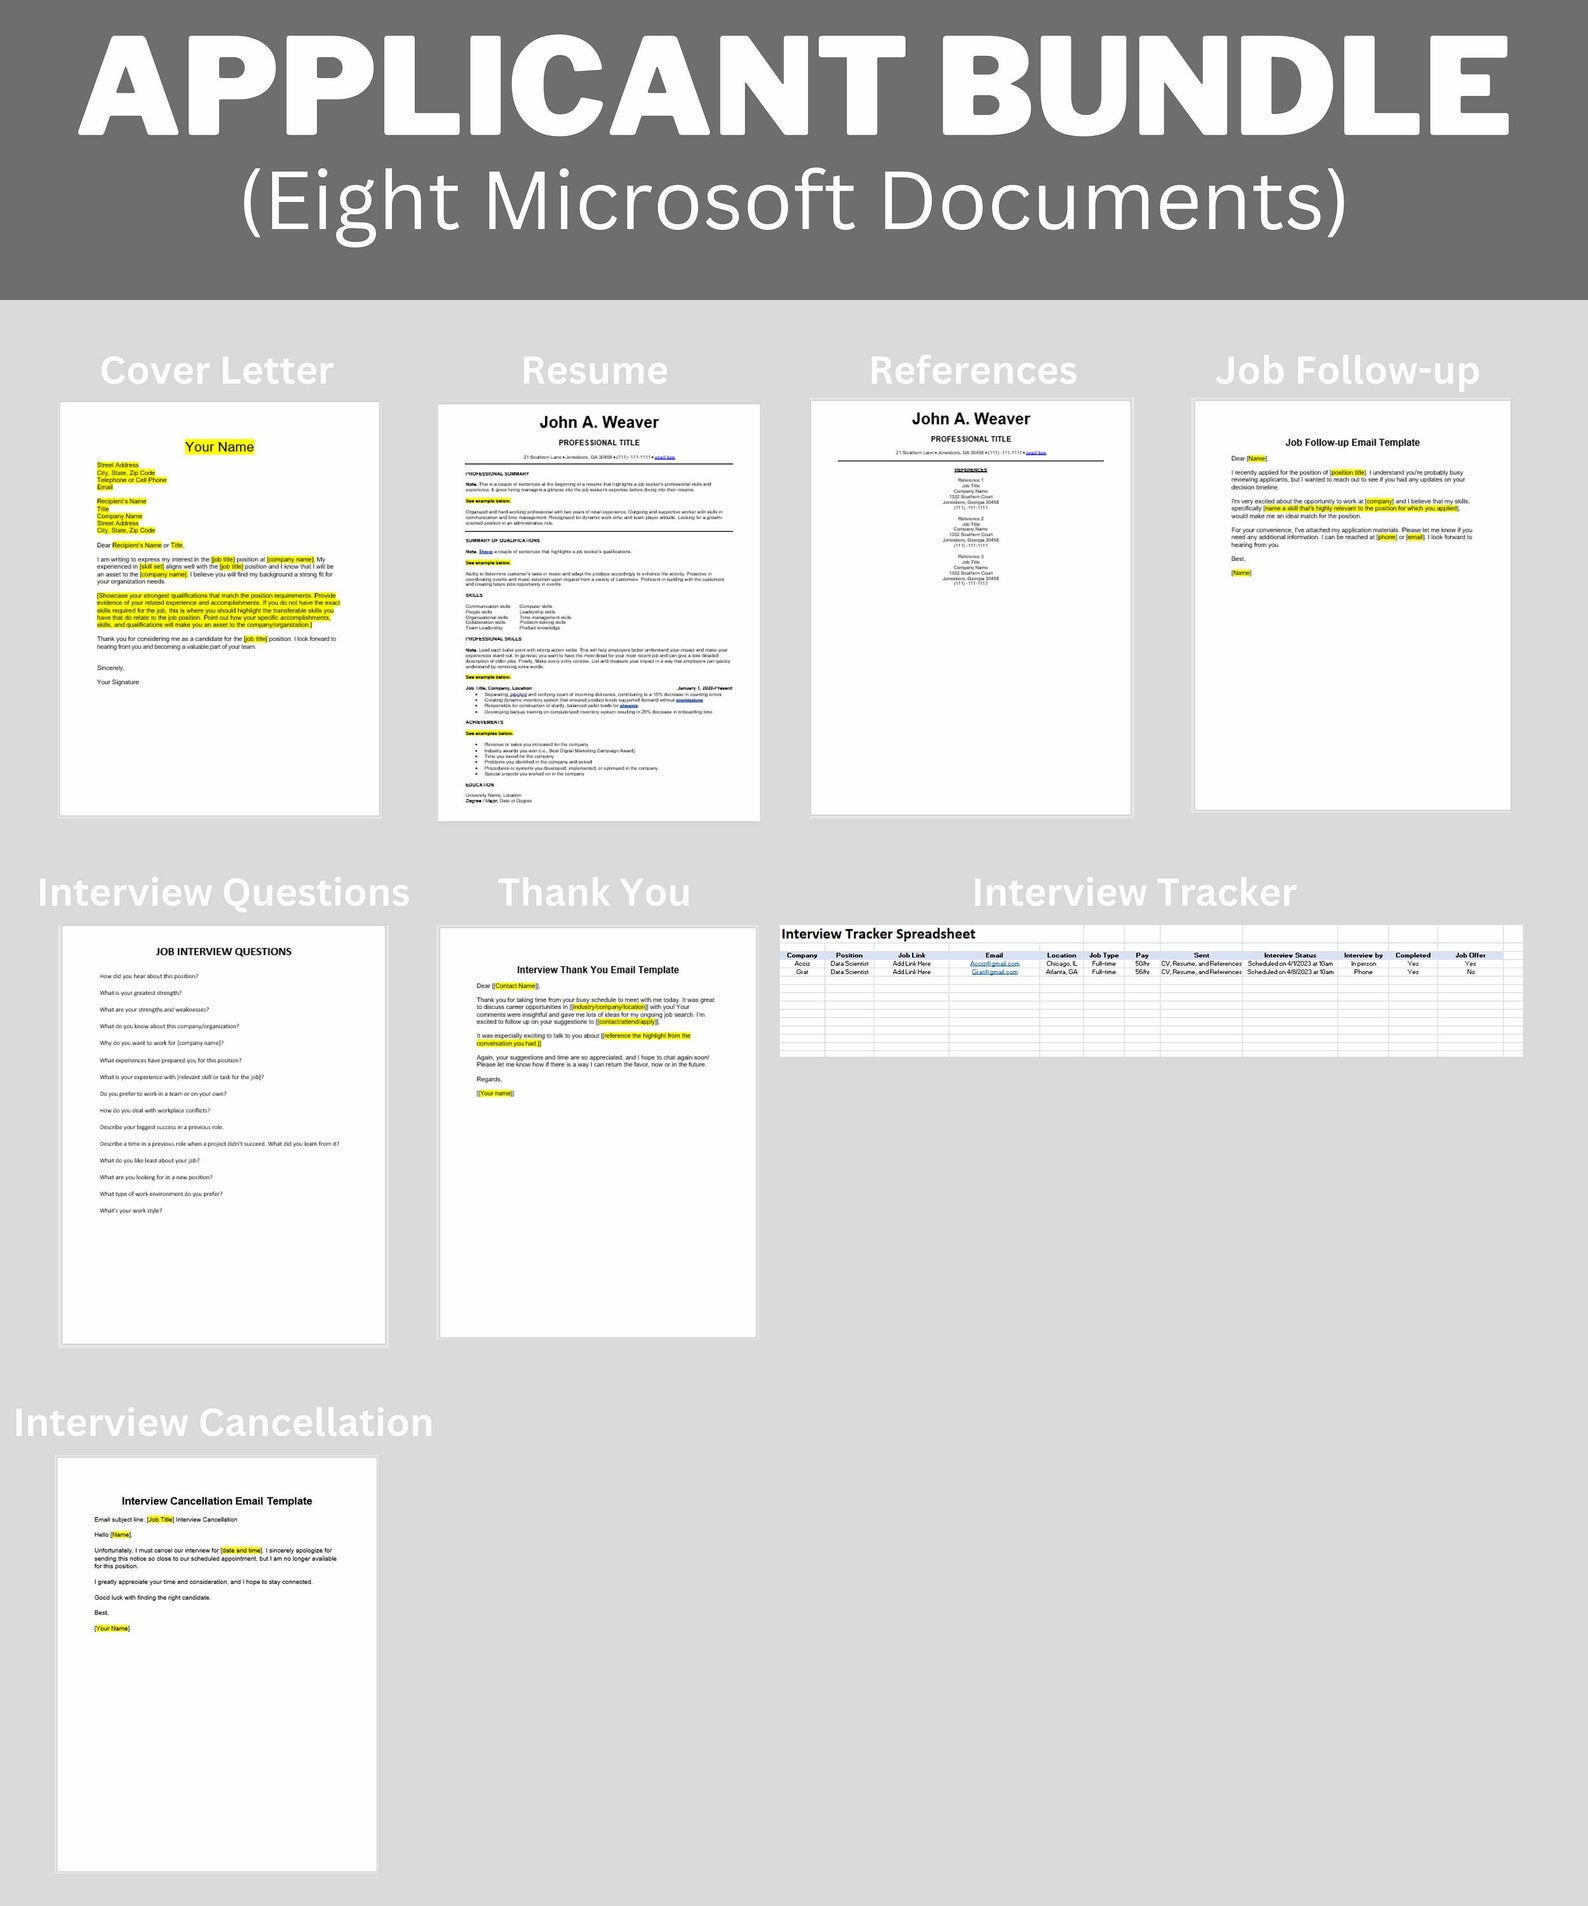Select the highlighted 'Your Name' cover letter title
Viewport: 1588px width, 1906px height.
point(219,447)
